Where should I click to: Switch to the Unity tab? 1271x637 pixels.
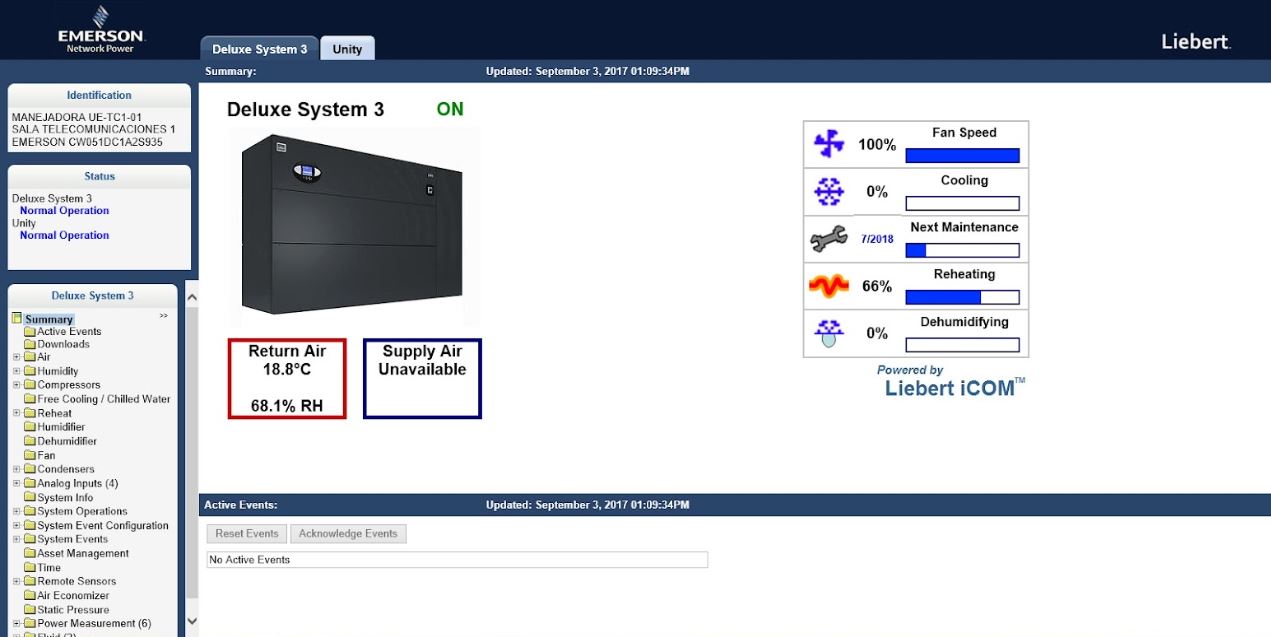(x=347, y=49)
